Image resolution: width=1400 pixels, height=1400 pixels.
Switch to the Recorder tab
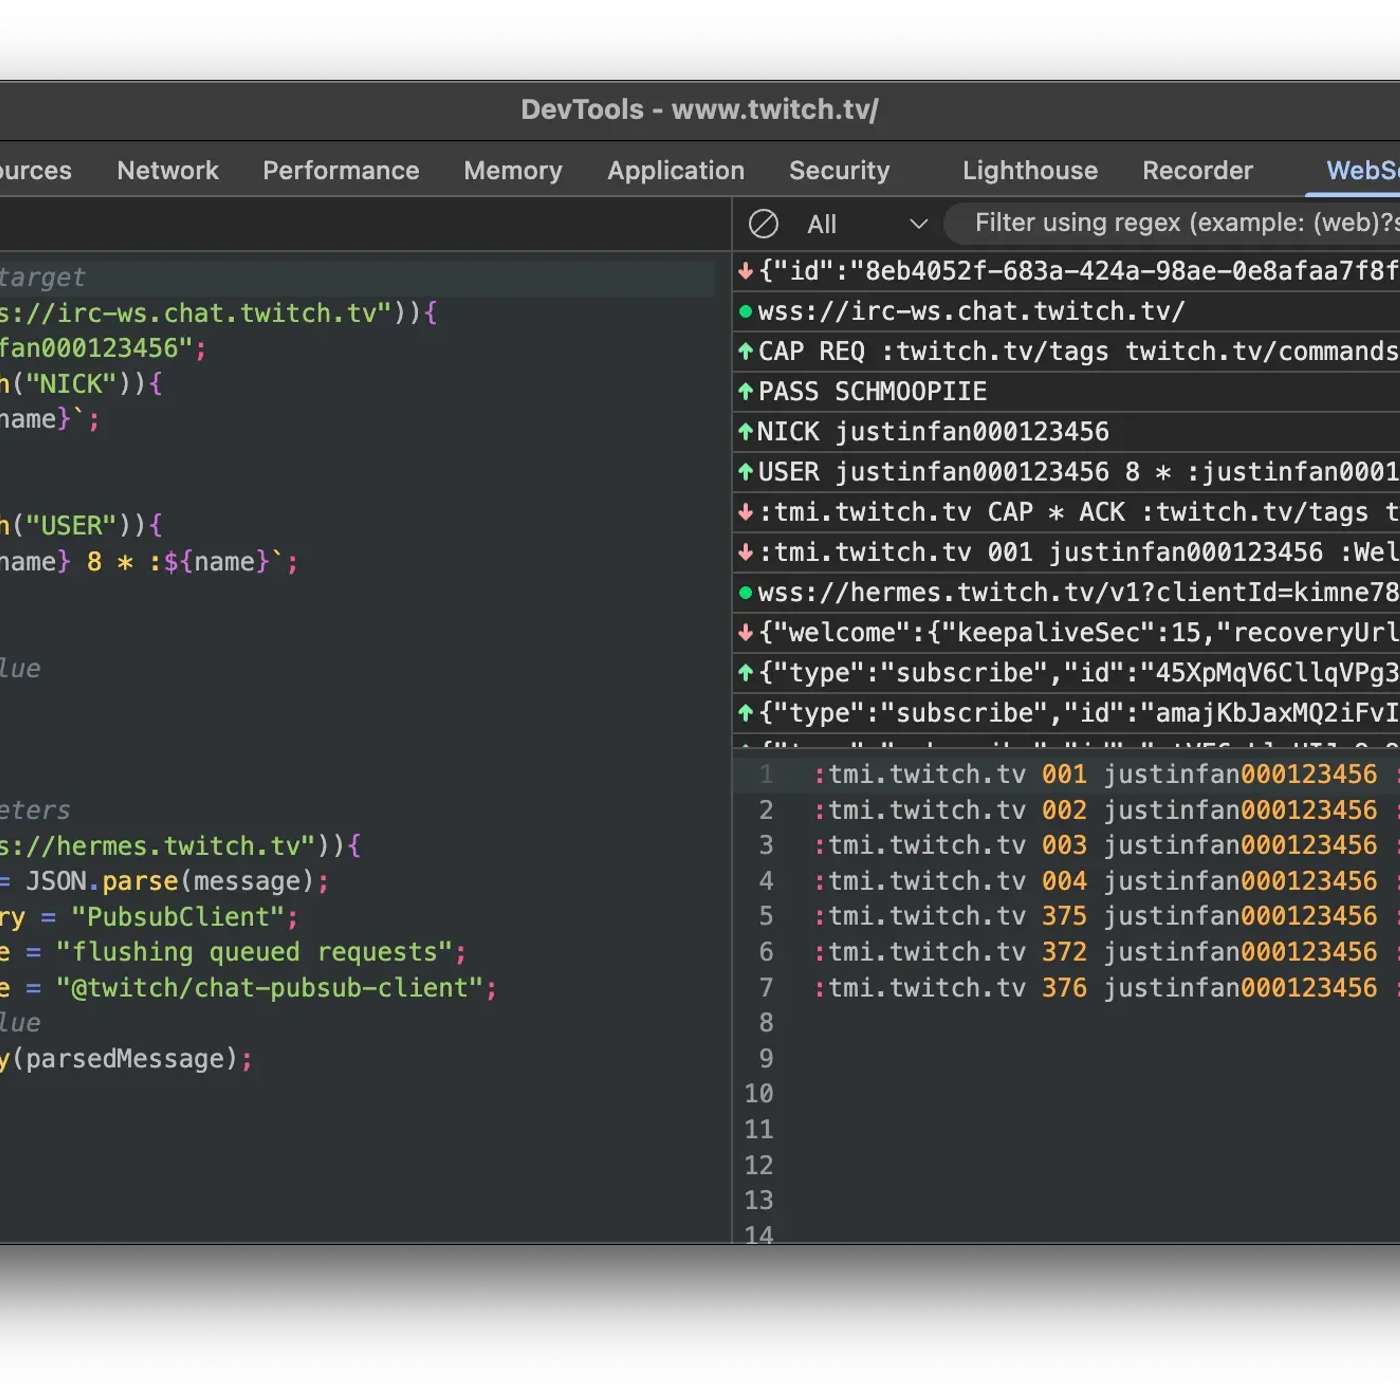pyautogui.click(x=1197, y=171)
